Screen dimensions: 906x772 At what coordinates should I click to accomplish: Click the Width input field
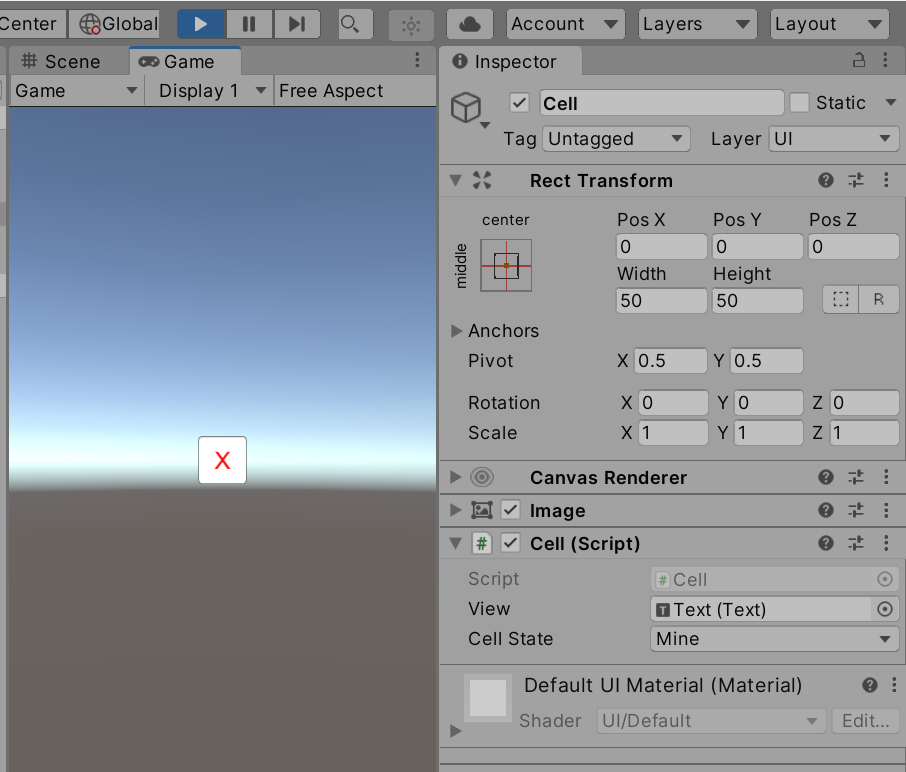click(660, 300)
